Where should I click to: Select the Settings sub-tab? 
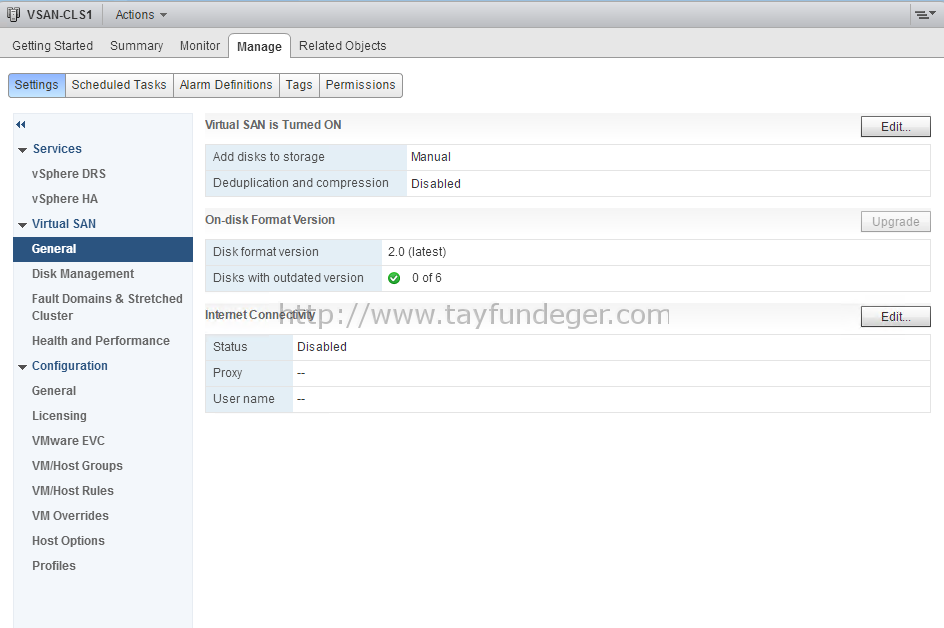point(37,85)
